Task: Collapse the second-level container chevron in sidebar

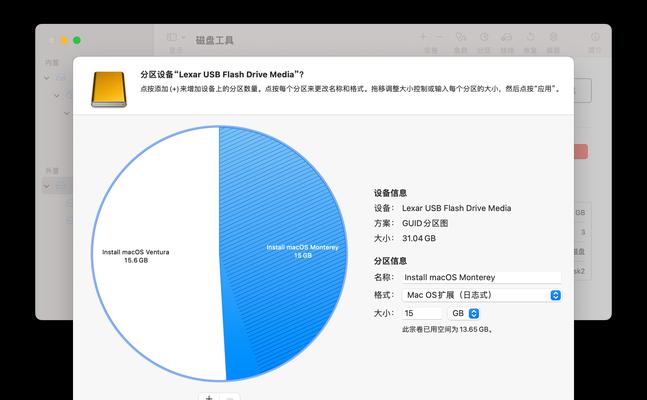Action: click(57, 96)
